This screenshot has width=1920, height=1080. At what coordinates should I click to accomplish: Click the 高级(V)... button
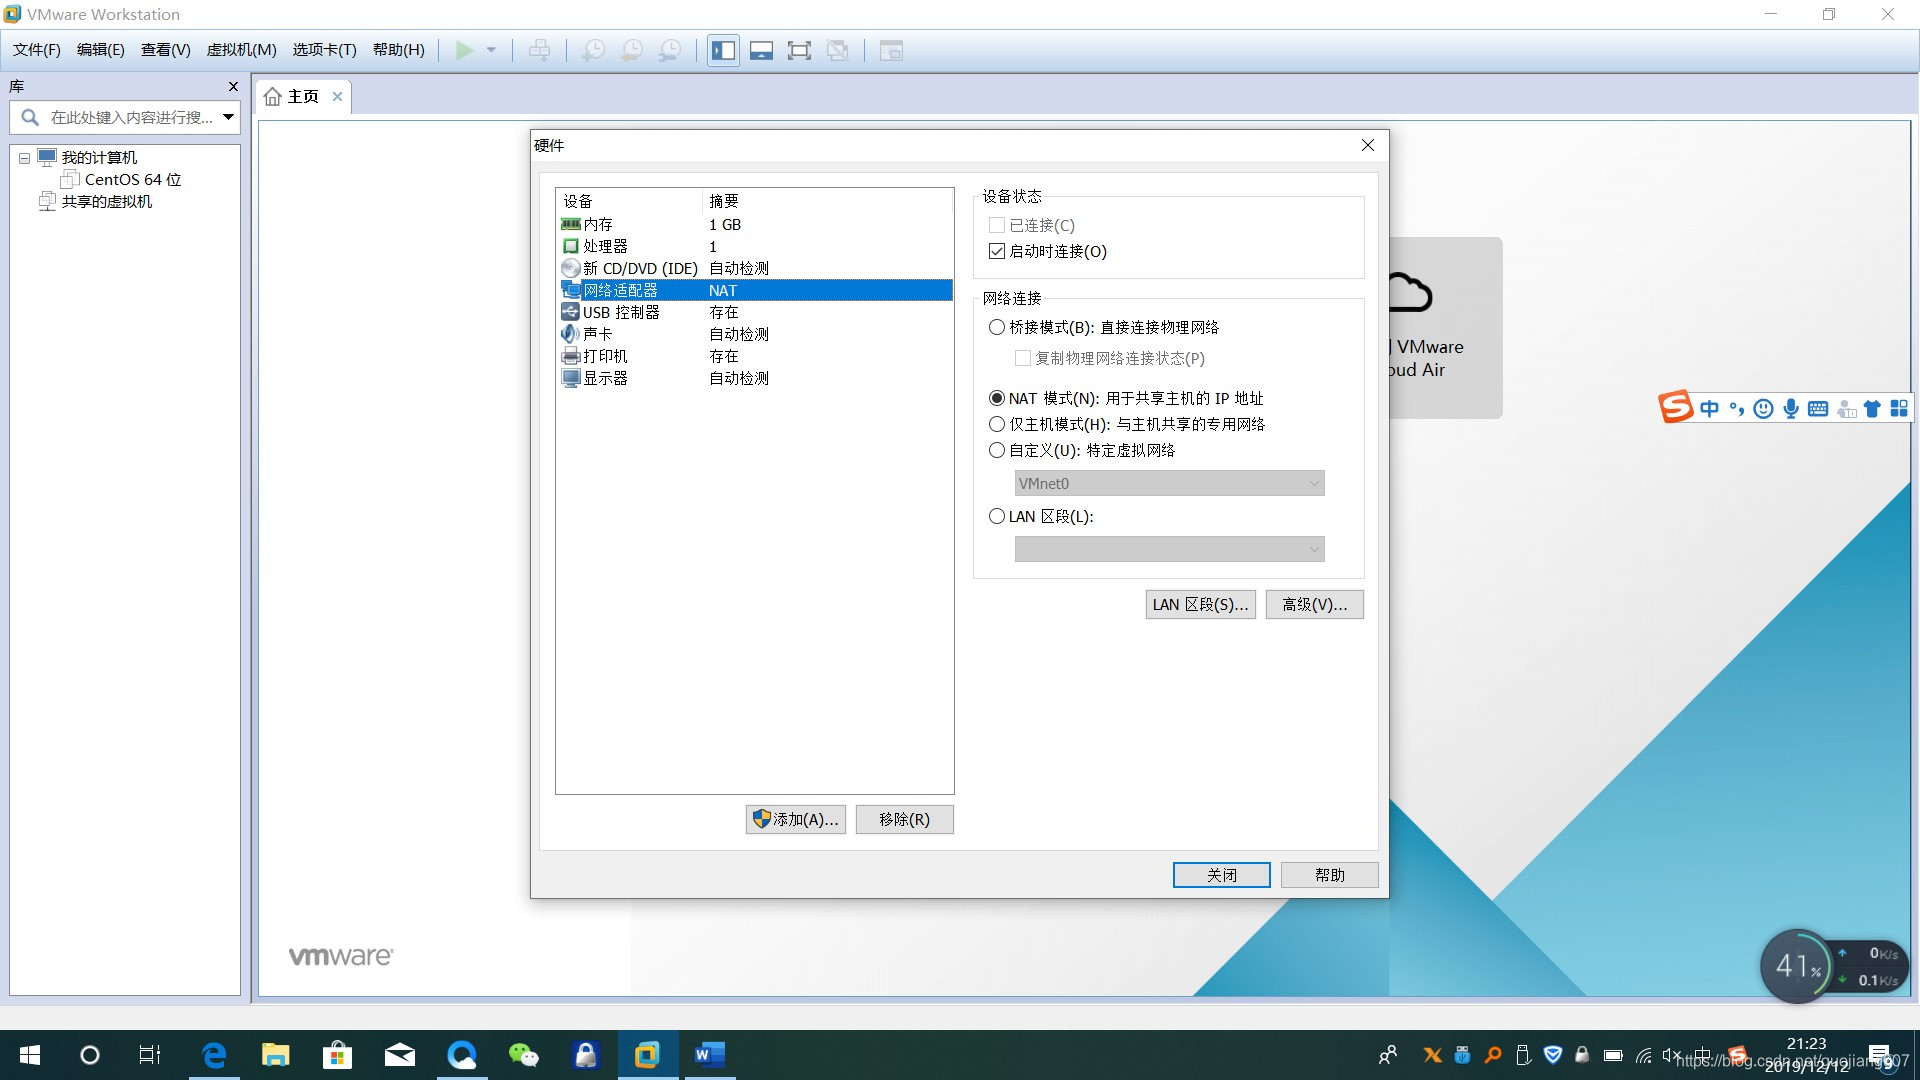(1314, 605)
